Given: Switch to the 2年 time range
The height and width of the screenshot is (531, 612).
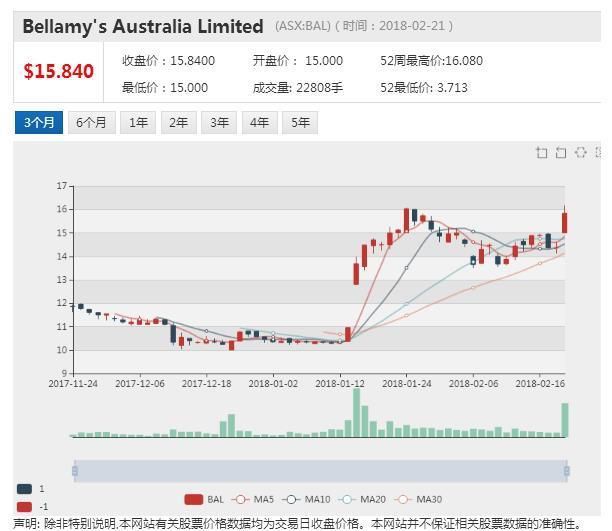Looking at the screenshot, I should point(179,123).
